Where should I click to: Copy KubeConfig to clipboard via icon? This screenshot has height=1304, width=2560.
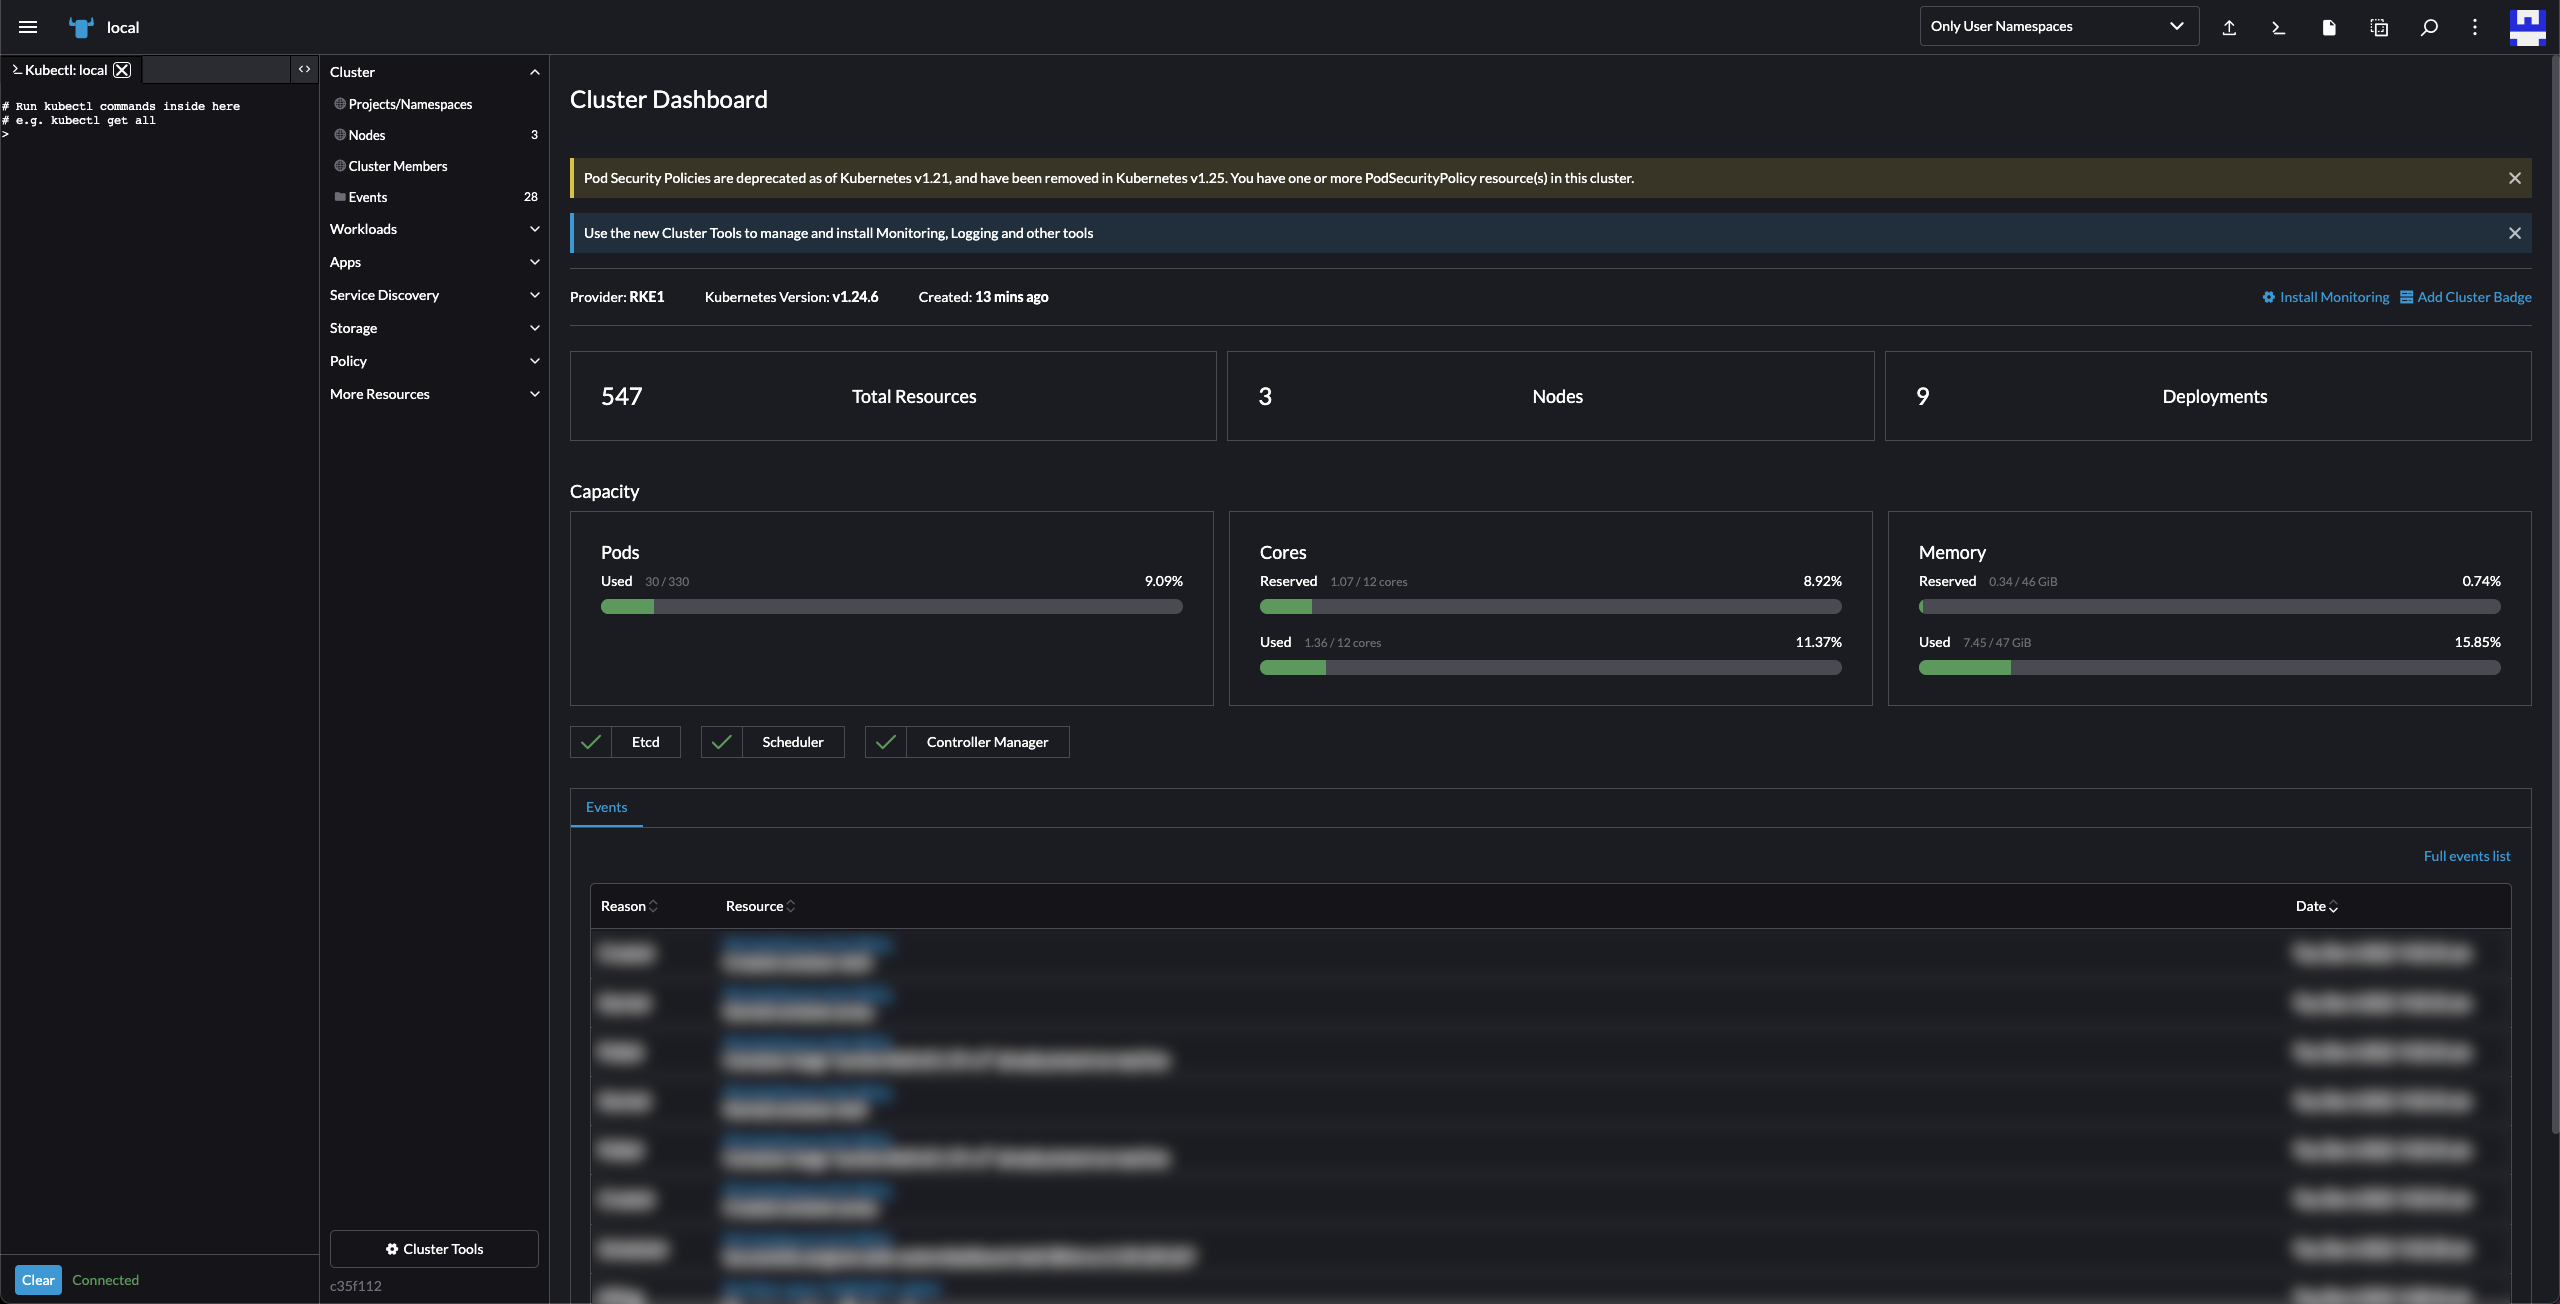point(2379,27)
